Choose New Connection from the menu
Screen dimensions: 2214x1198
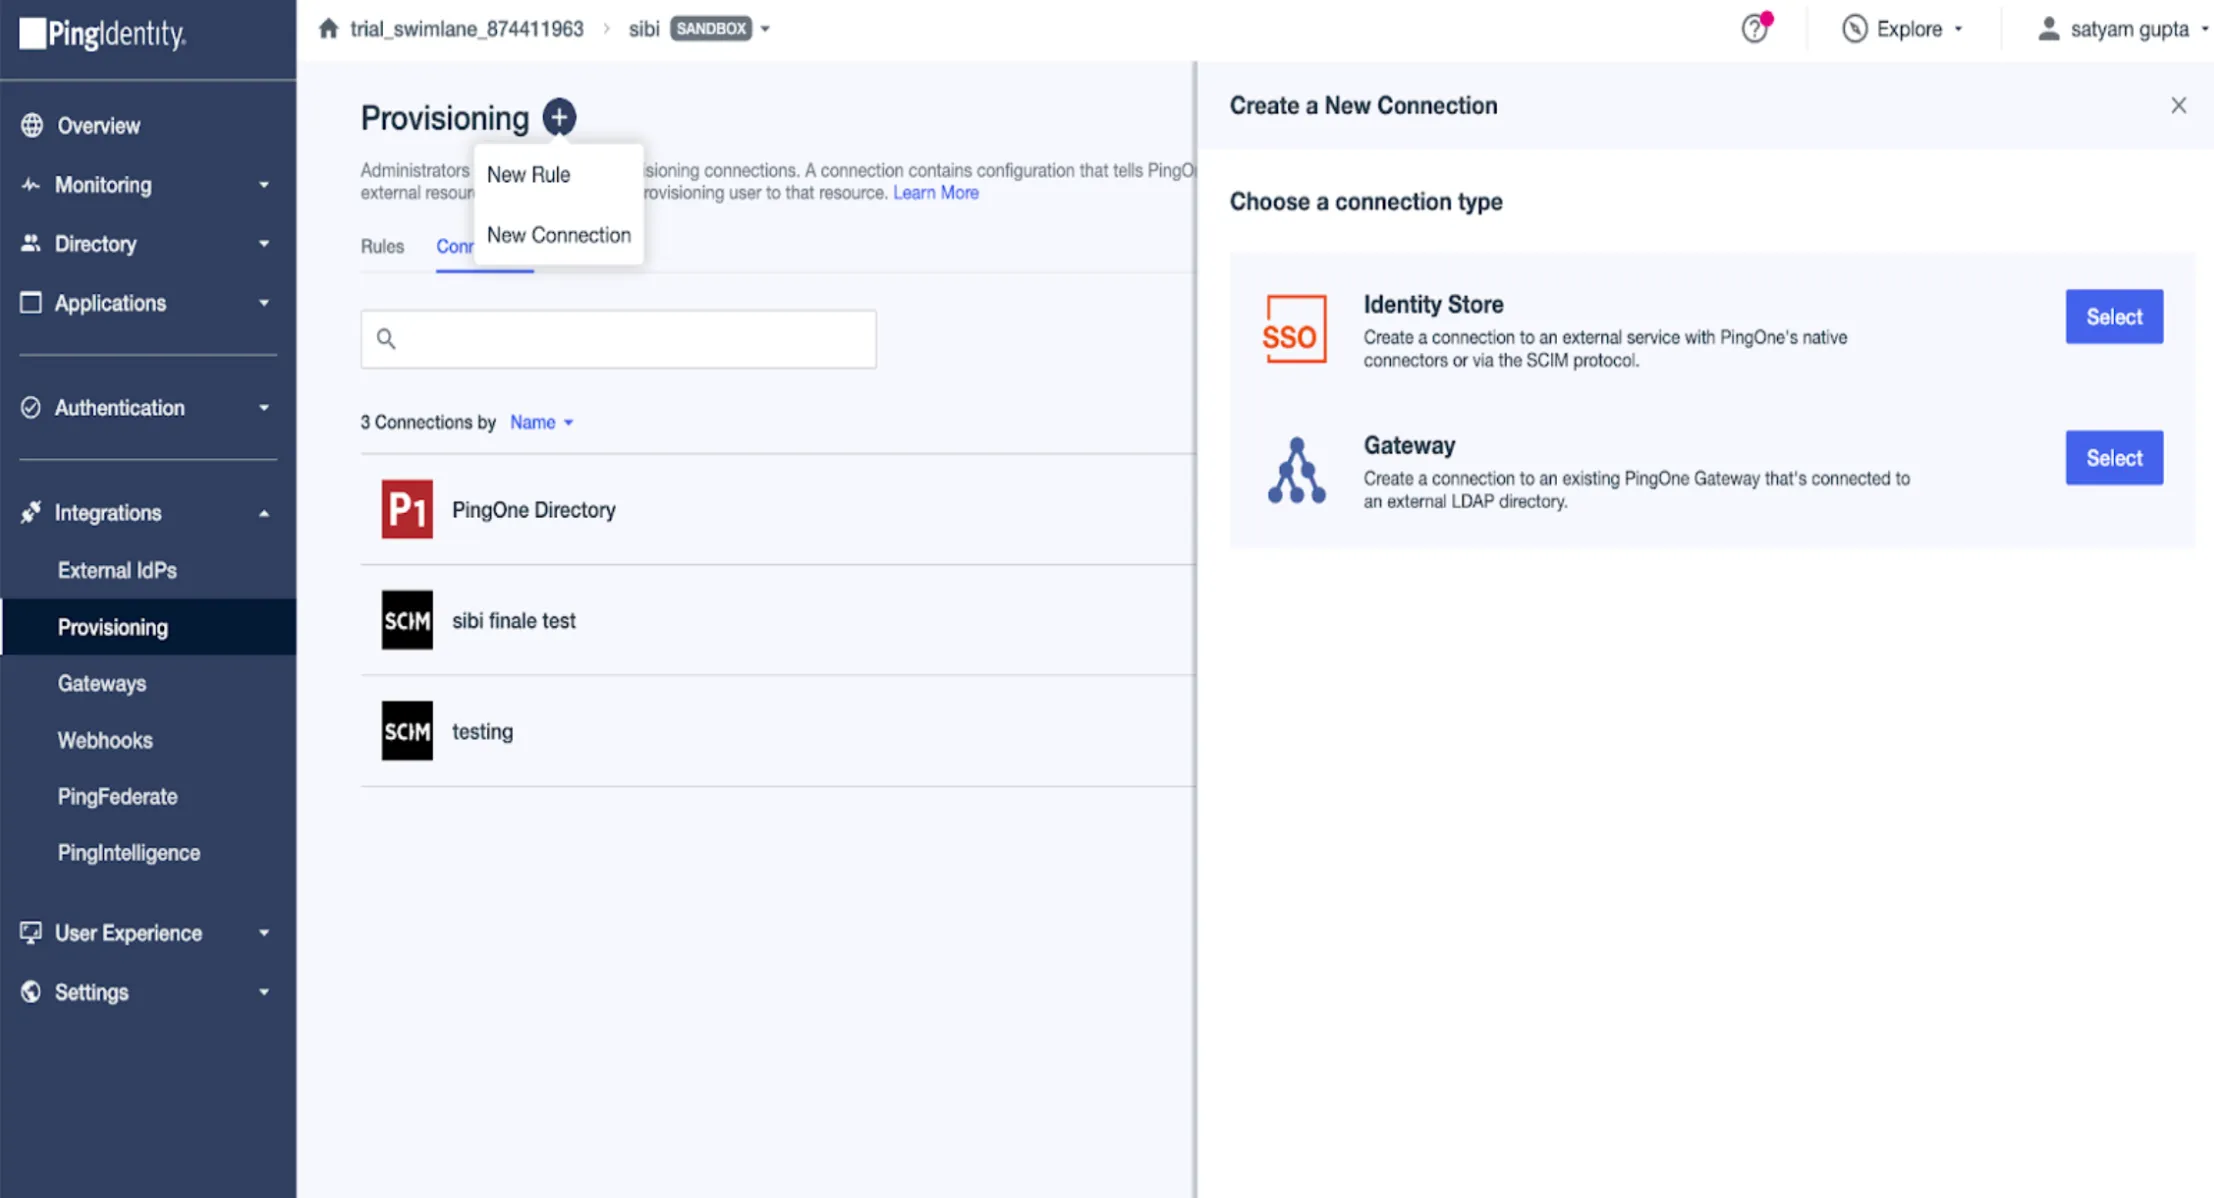pyautogui.click(x=559, y=235)
